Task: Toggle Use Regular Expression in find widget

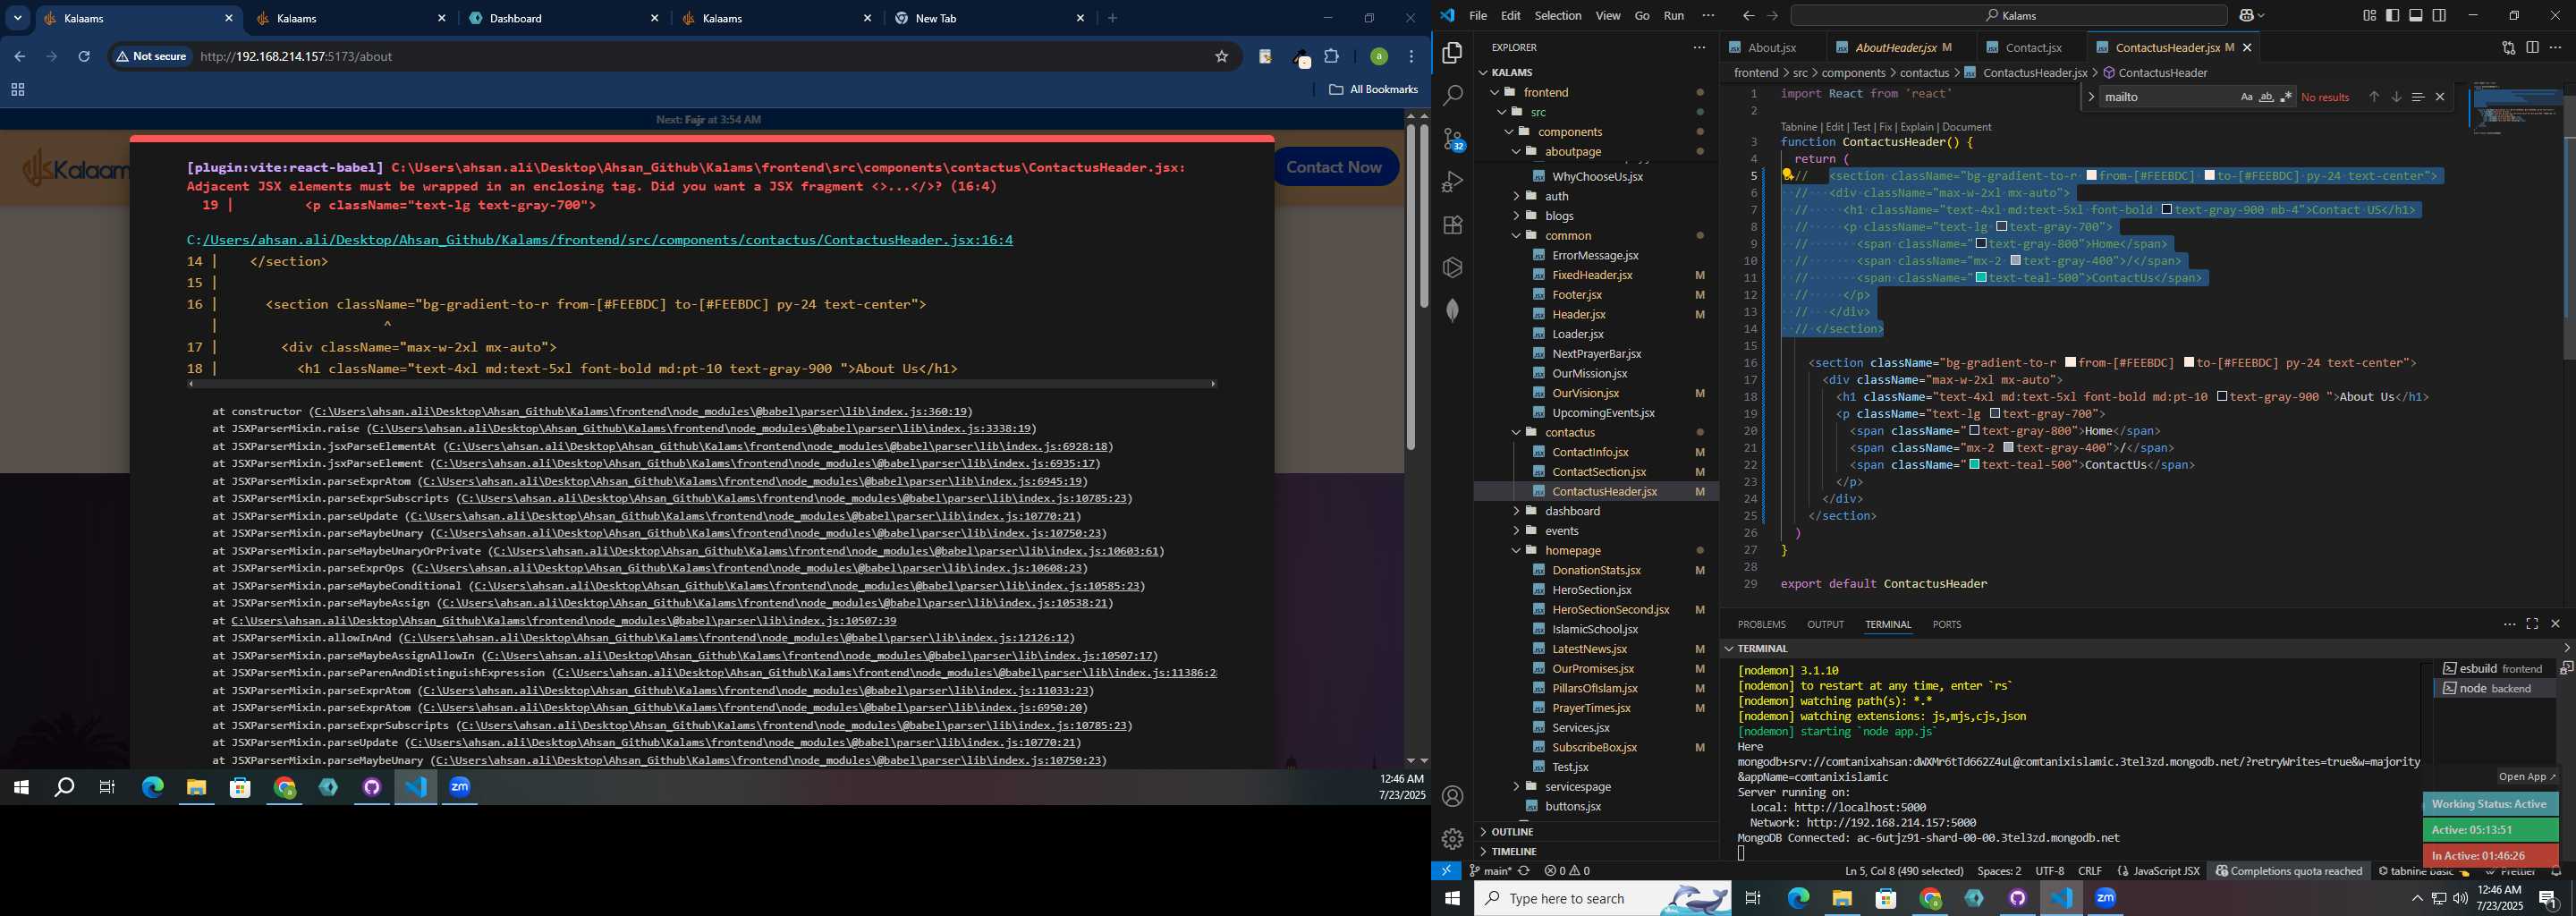Action: [2286, 97]
